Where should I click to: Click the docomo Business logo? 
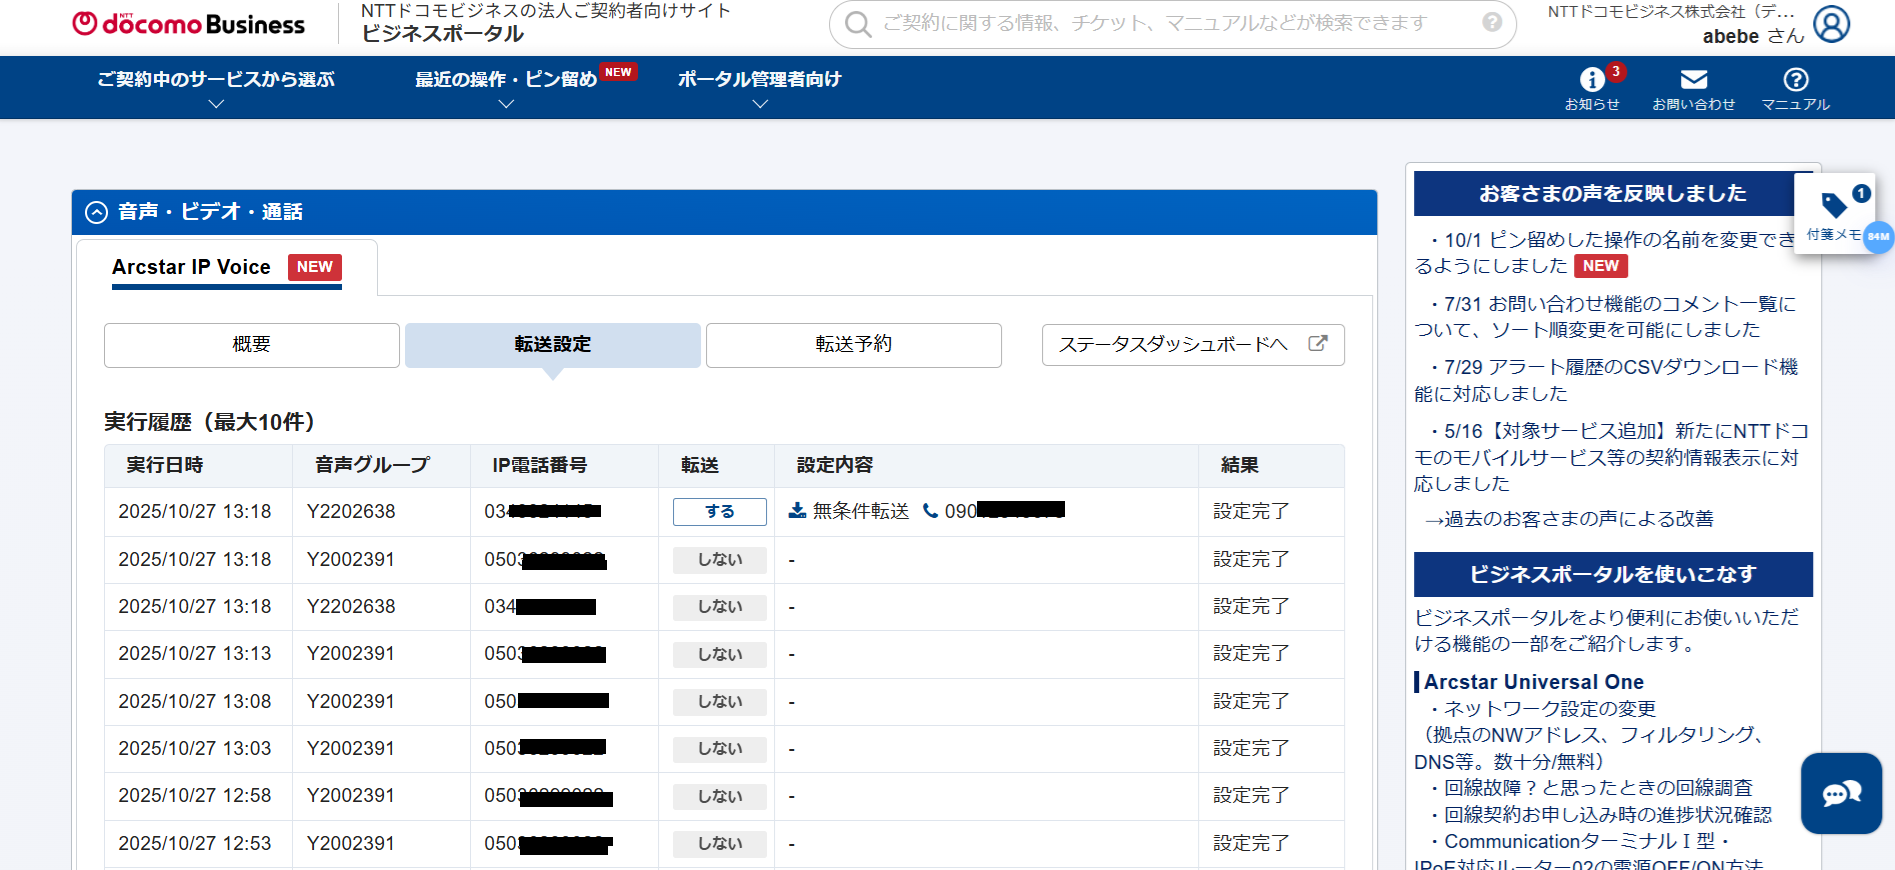pyautogui.click(x=189, y=25)
